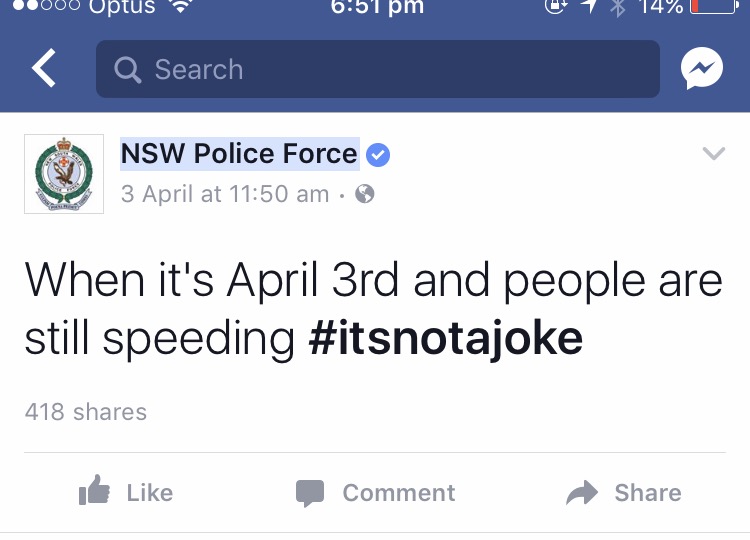The height and width of the screenshot is (540, 750).
Task: View the 418 shares list
Action: 86,412
